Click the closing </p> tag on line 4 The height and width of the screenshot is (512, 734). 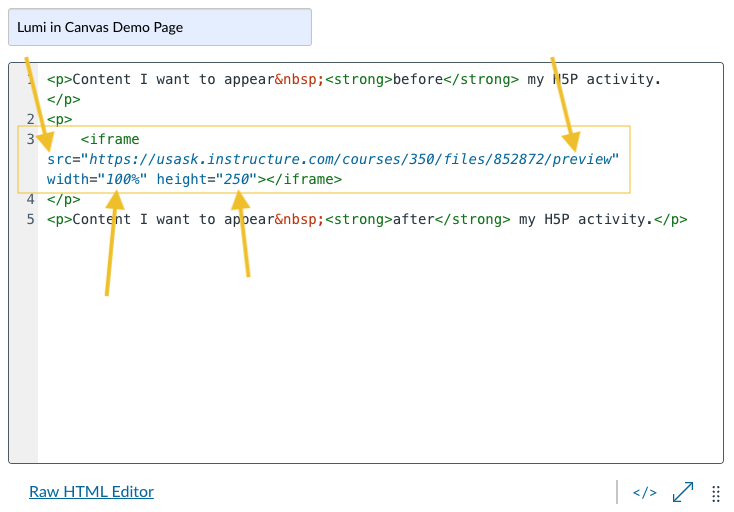coord(64,200)
